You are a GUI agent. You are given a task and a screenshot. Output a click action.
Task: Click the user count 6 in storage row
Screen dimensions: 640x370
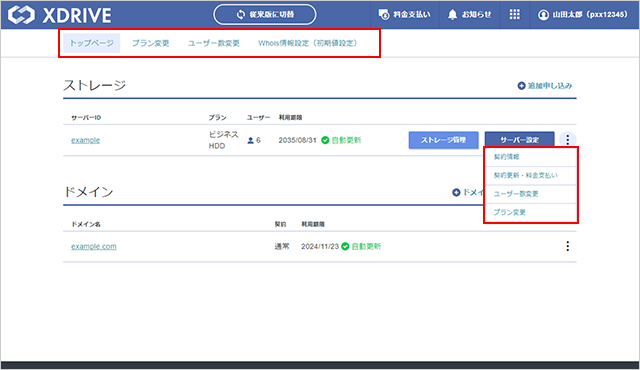pyautogui.click(x=254, y=140)
